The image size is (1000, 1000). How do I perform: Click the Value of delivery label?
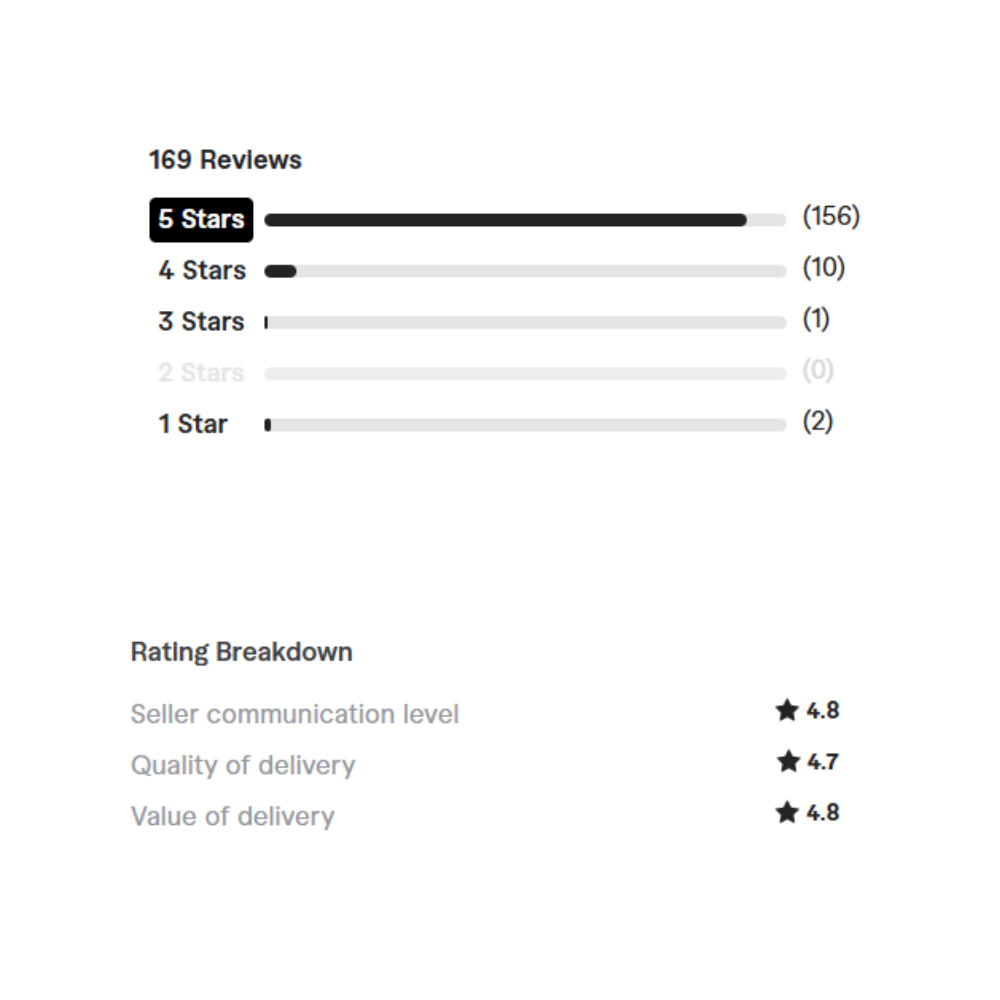(x=233, y=816)
